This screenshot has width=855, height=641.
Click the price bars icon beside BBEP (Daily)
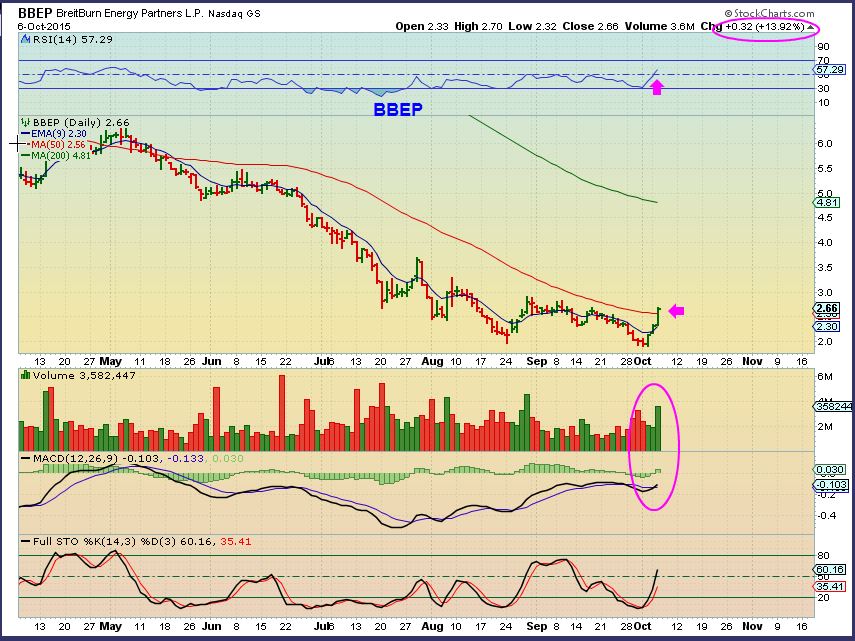pyautogui.click(x=25, y=122)
